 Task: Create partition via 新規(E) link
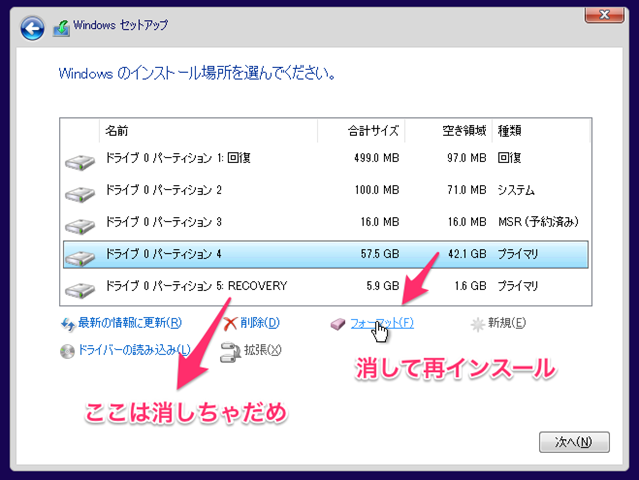click(x=507, y=323)
